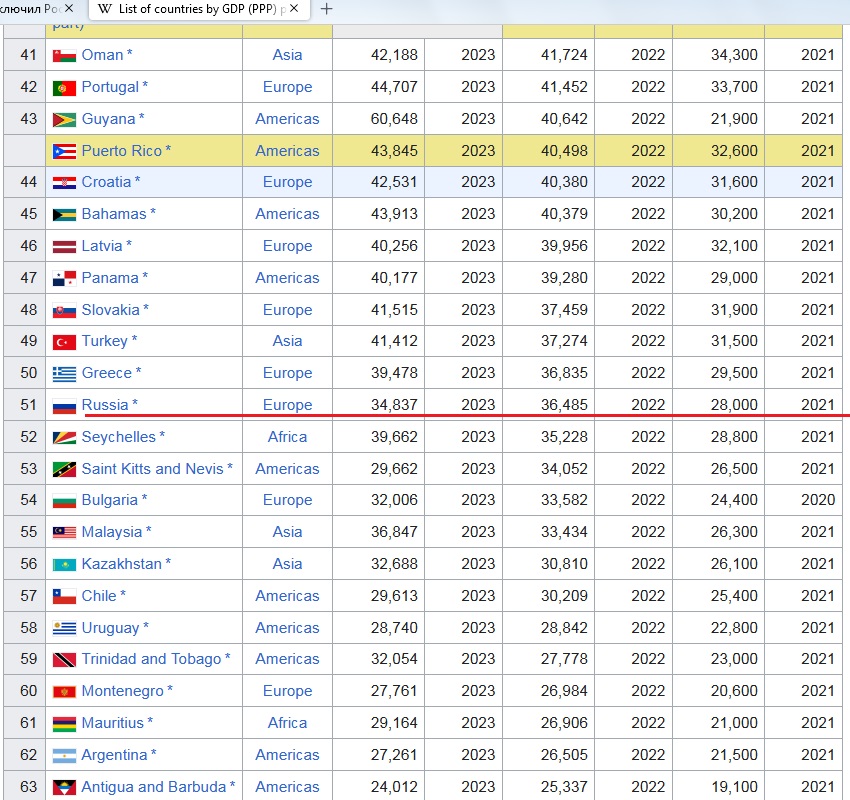The height and width of the screenshot is (800, 850).
Task: Click the Americas link in Chile's row
Action: coord(287,596)
